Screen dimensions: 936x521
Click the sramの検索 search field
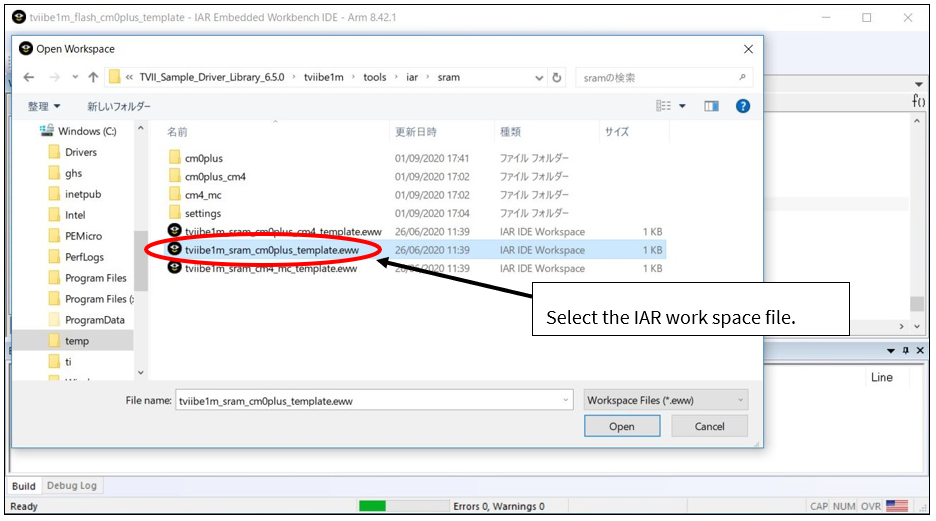tap(664, 78)
